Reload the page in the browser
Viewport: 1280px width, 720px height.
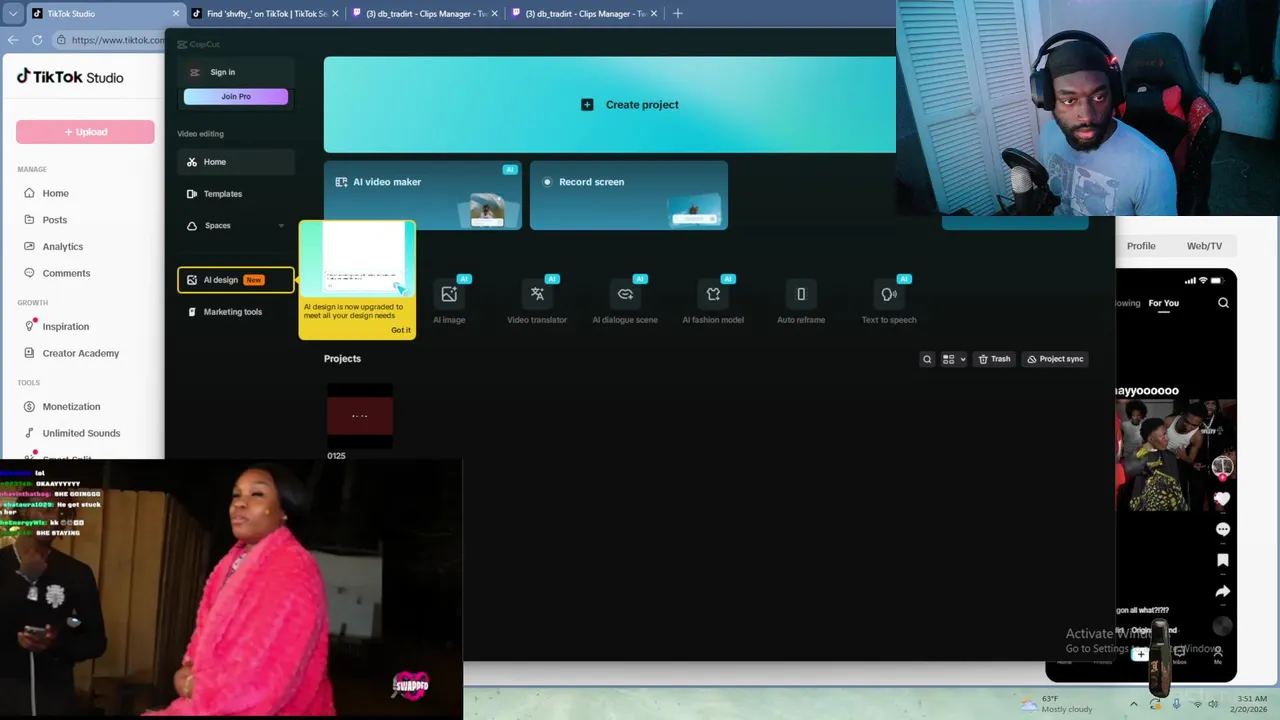click(x=38, y=40)
